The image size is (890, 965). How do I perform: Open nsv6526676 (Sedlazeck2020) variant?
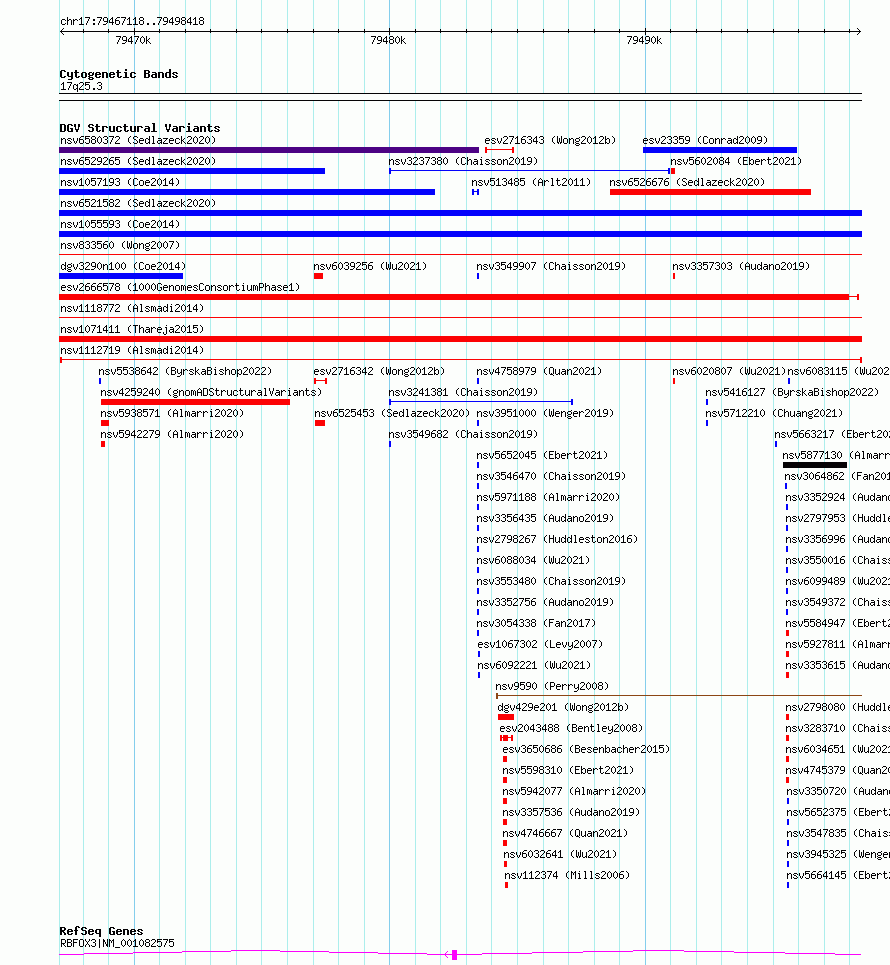pos(687,182)
